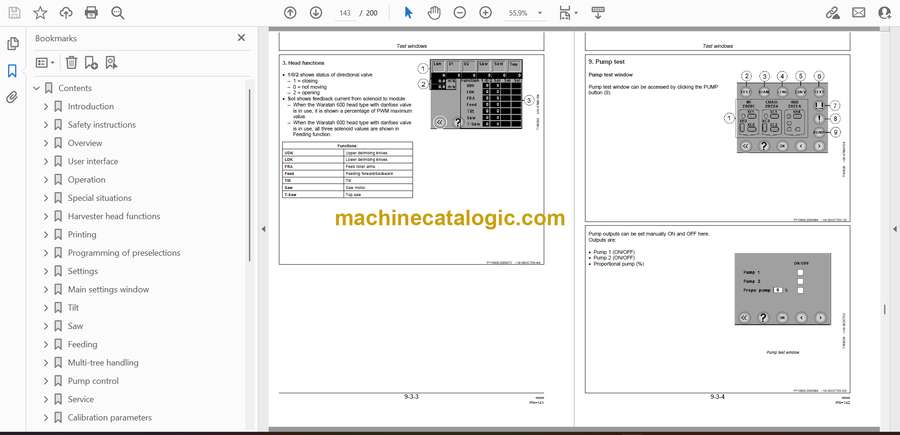Click the Save file icon
Viewport: 900px width, 435px height.
14,13
